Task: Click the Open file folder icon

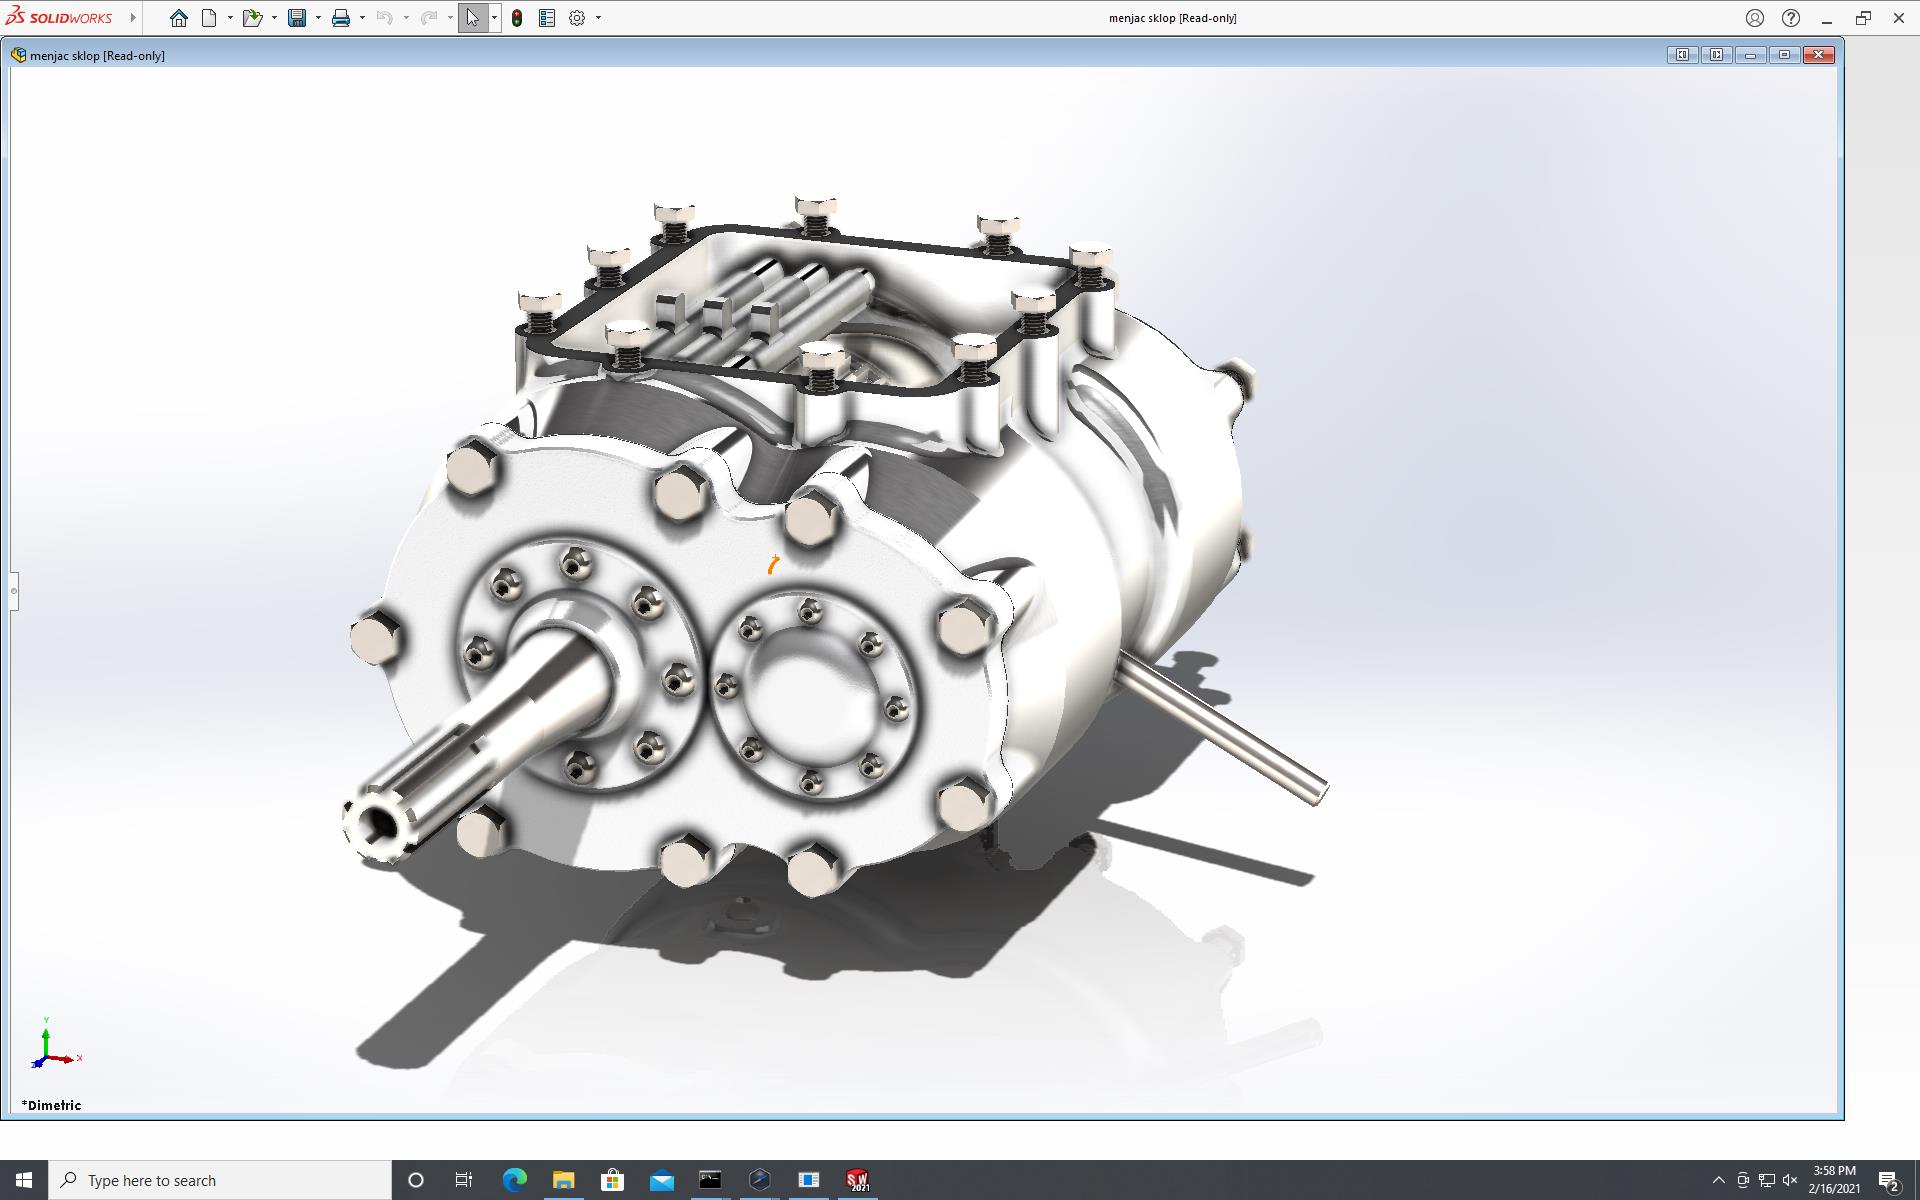Action: 252,18
